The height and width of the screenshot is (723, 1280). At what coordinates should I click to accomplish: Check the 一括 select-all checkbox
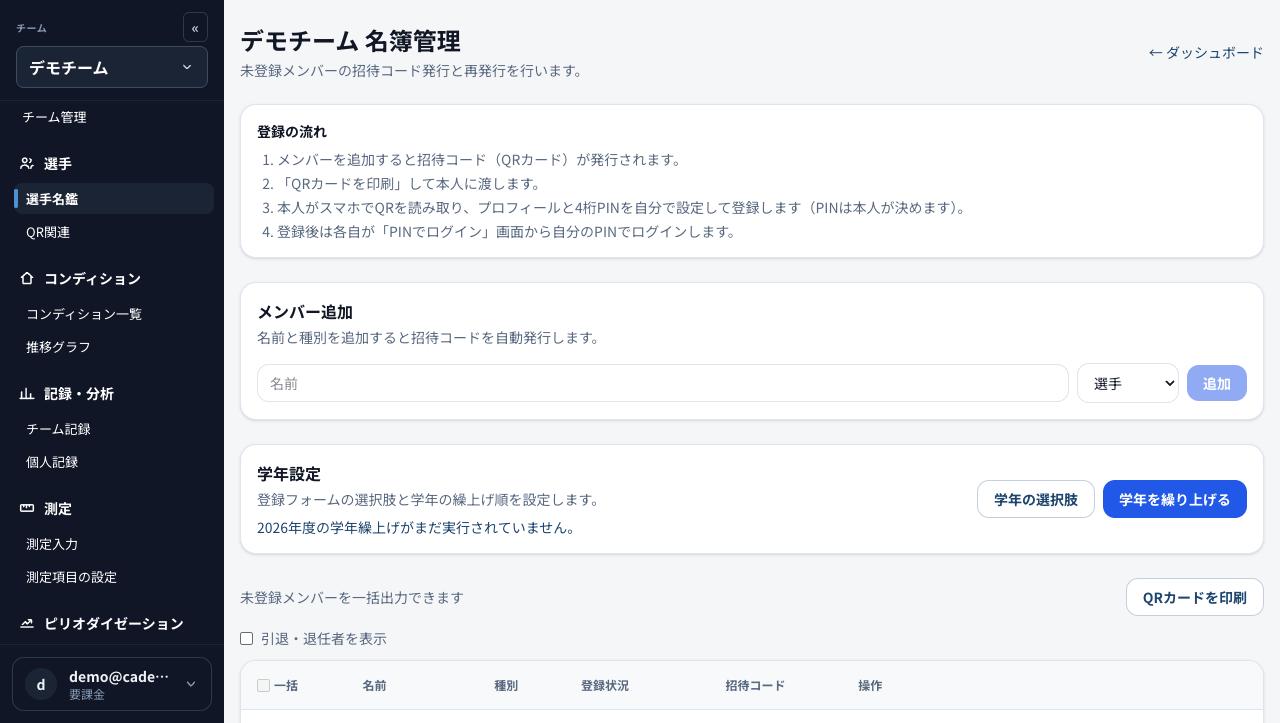click(x=263, y=685)
